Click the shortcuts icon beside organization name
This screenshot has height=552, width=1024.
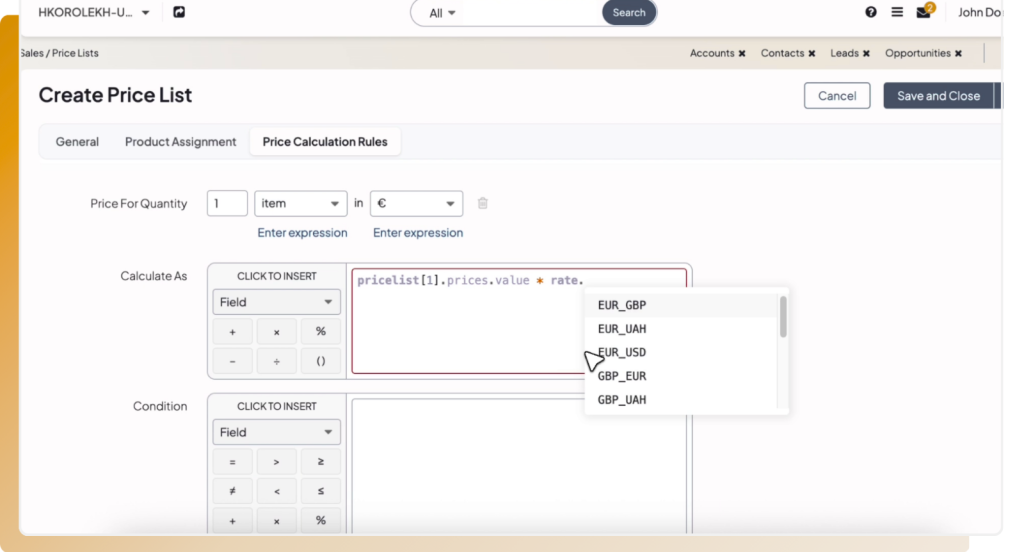[x=179, y=13]
